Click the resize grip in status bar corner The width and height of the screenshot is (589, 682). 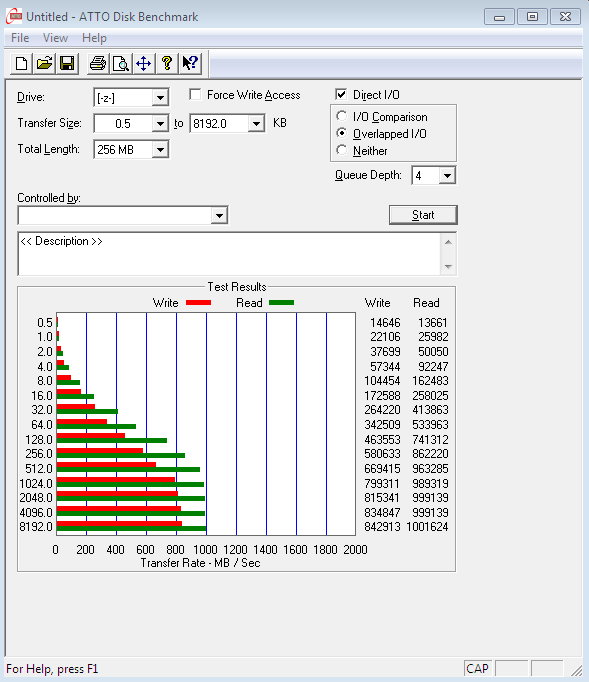576,670
